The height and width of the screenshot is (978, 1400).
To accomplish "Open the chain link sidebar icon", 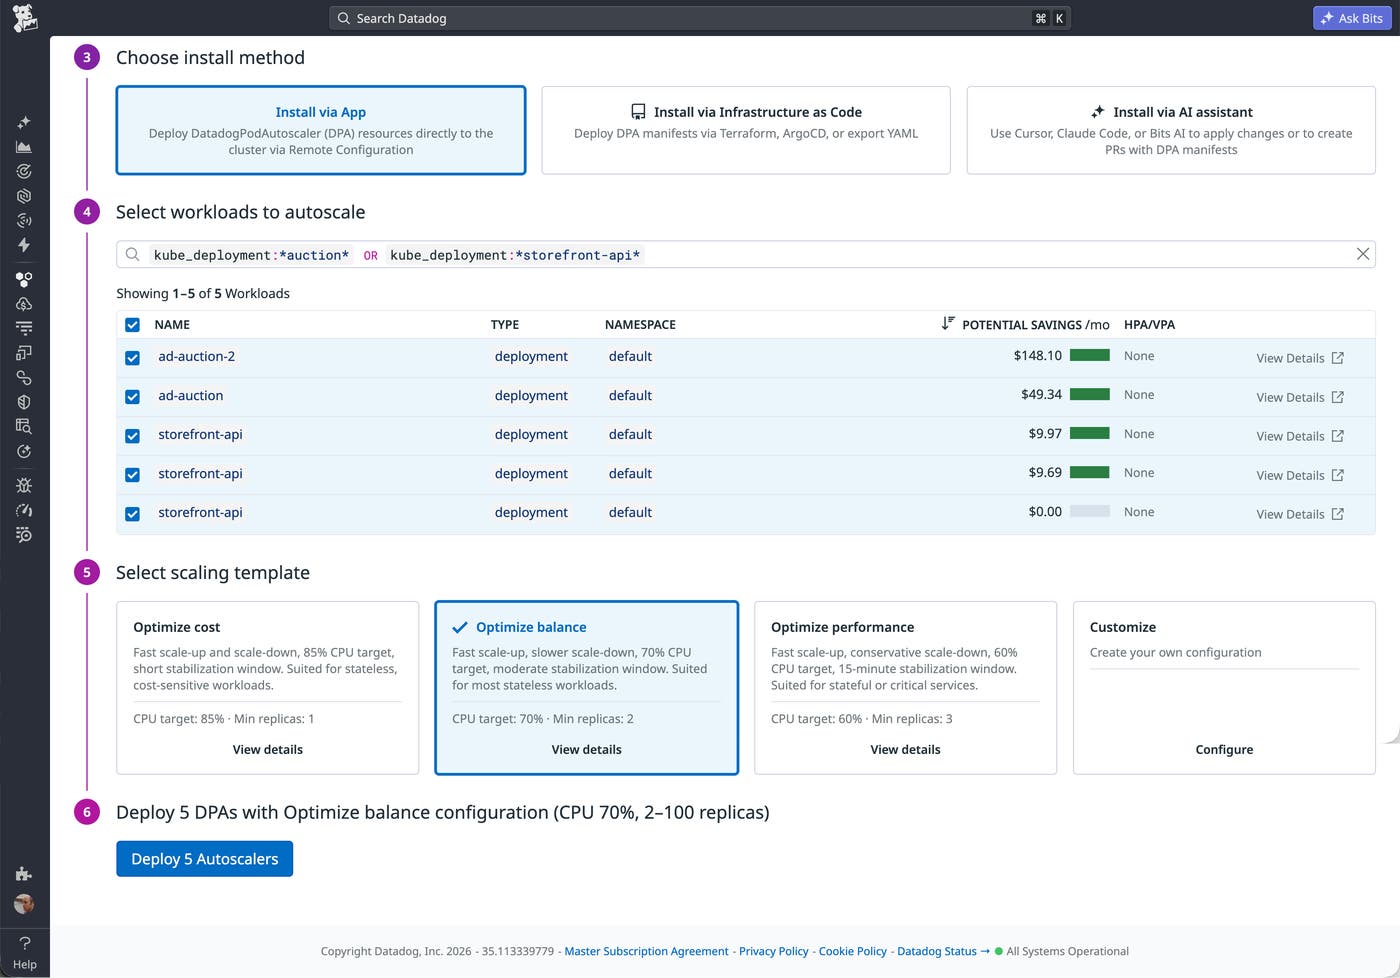I will 24,378.
